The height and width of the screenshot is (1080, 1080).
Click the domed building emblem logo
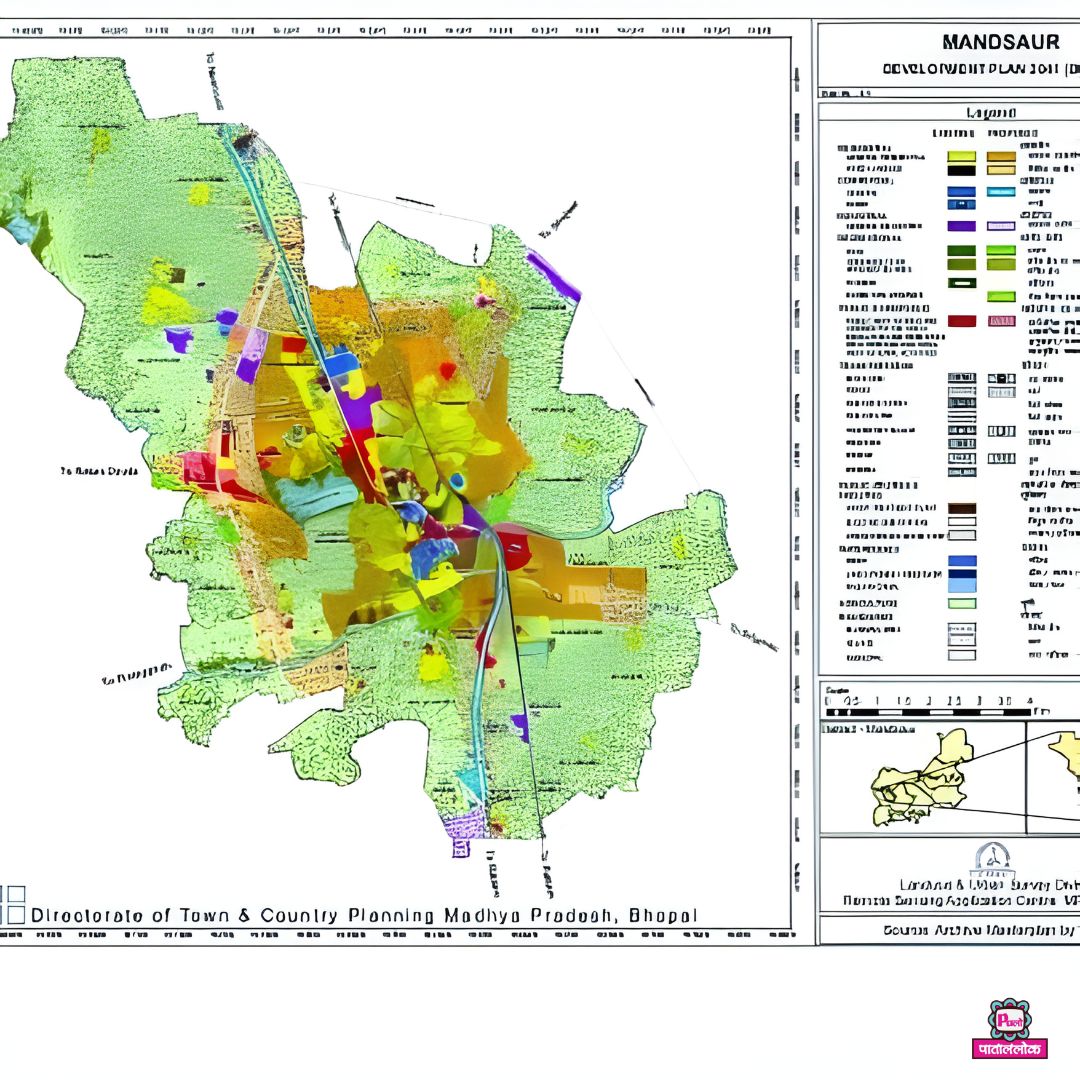(991, 859)
